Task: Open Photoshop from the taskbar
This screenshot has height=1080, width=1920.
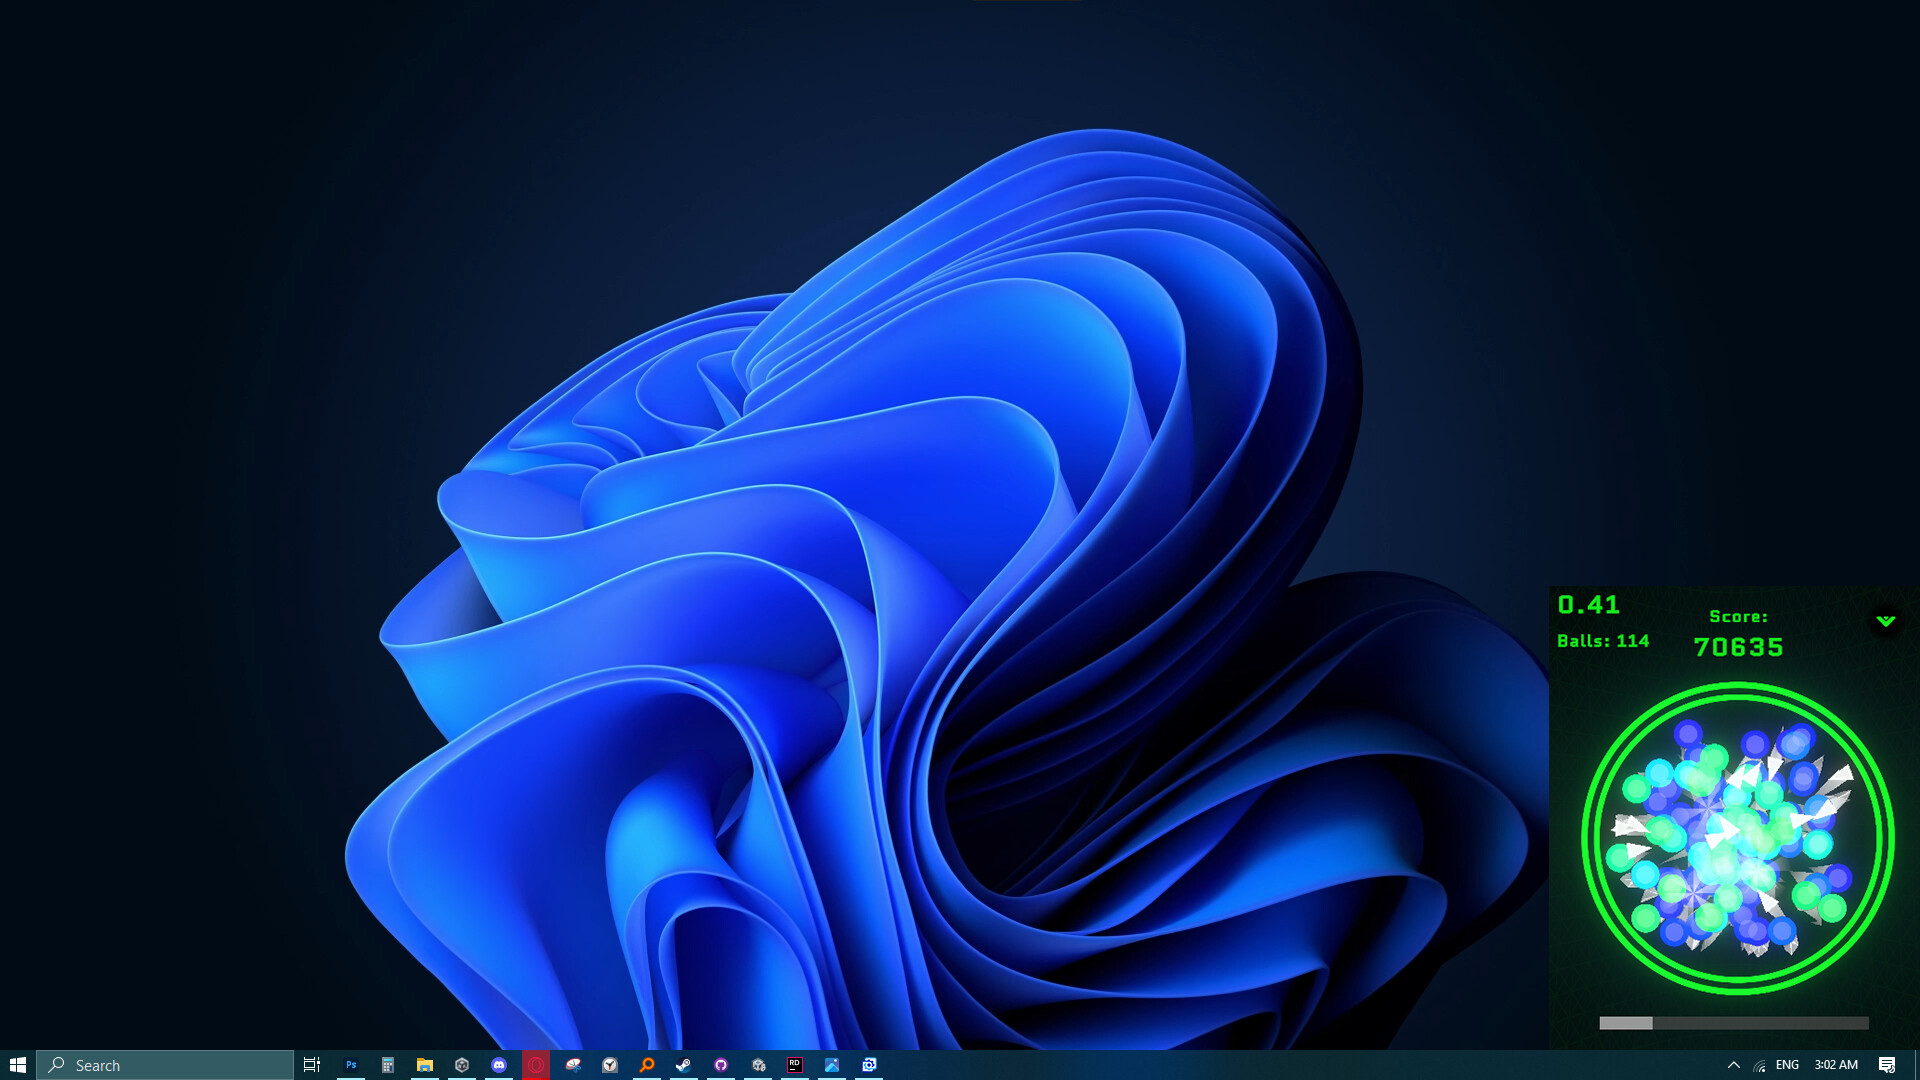Action: click(351, 1065)
